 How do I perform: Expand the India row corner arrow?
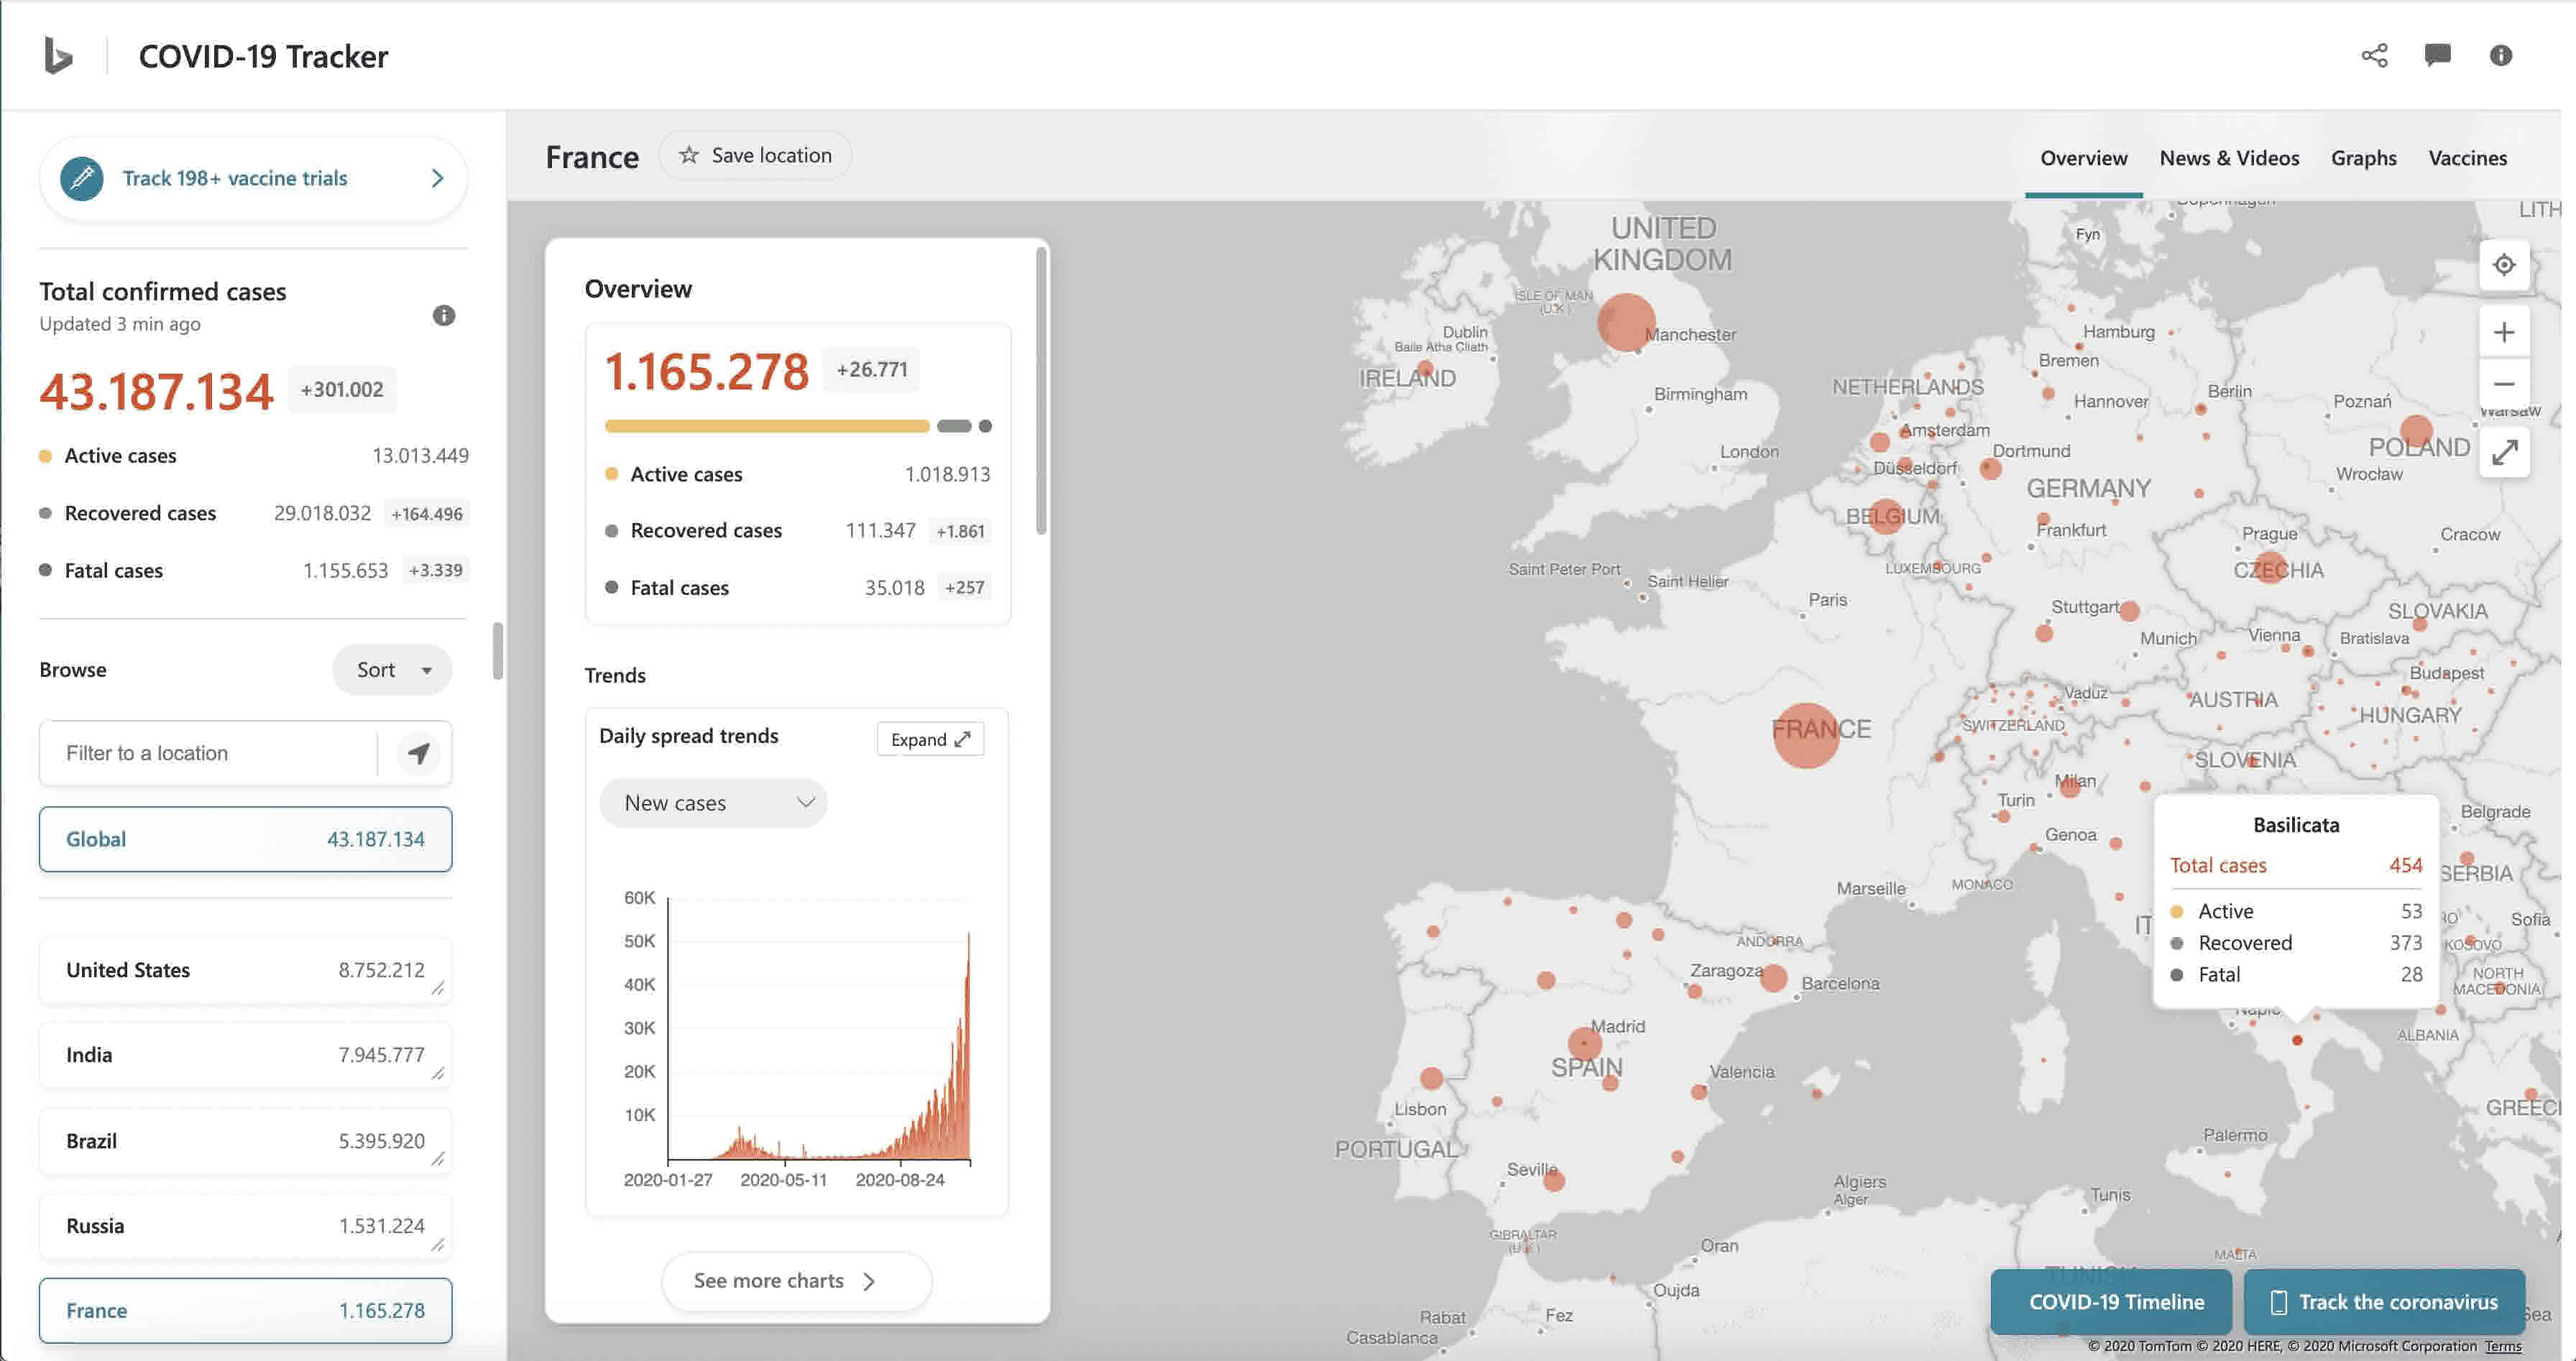point(437,1073)
